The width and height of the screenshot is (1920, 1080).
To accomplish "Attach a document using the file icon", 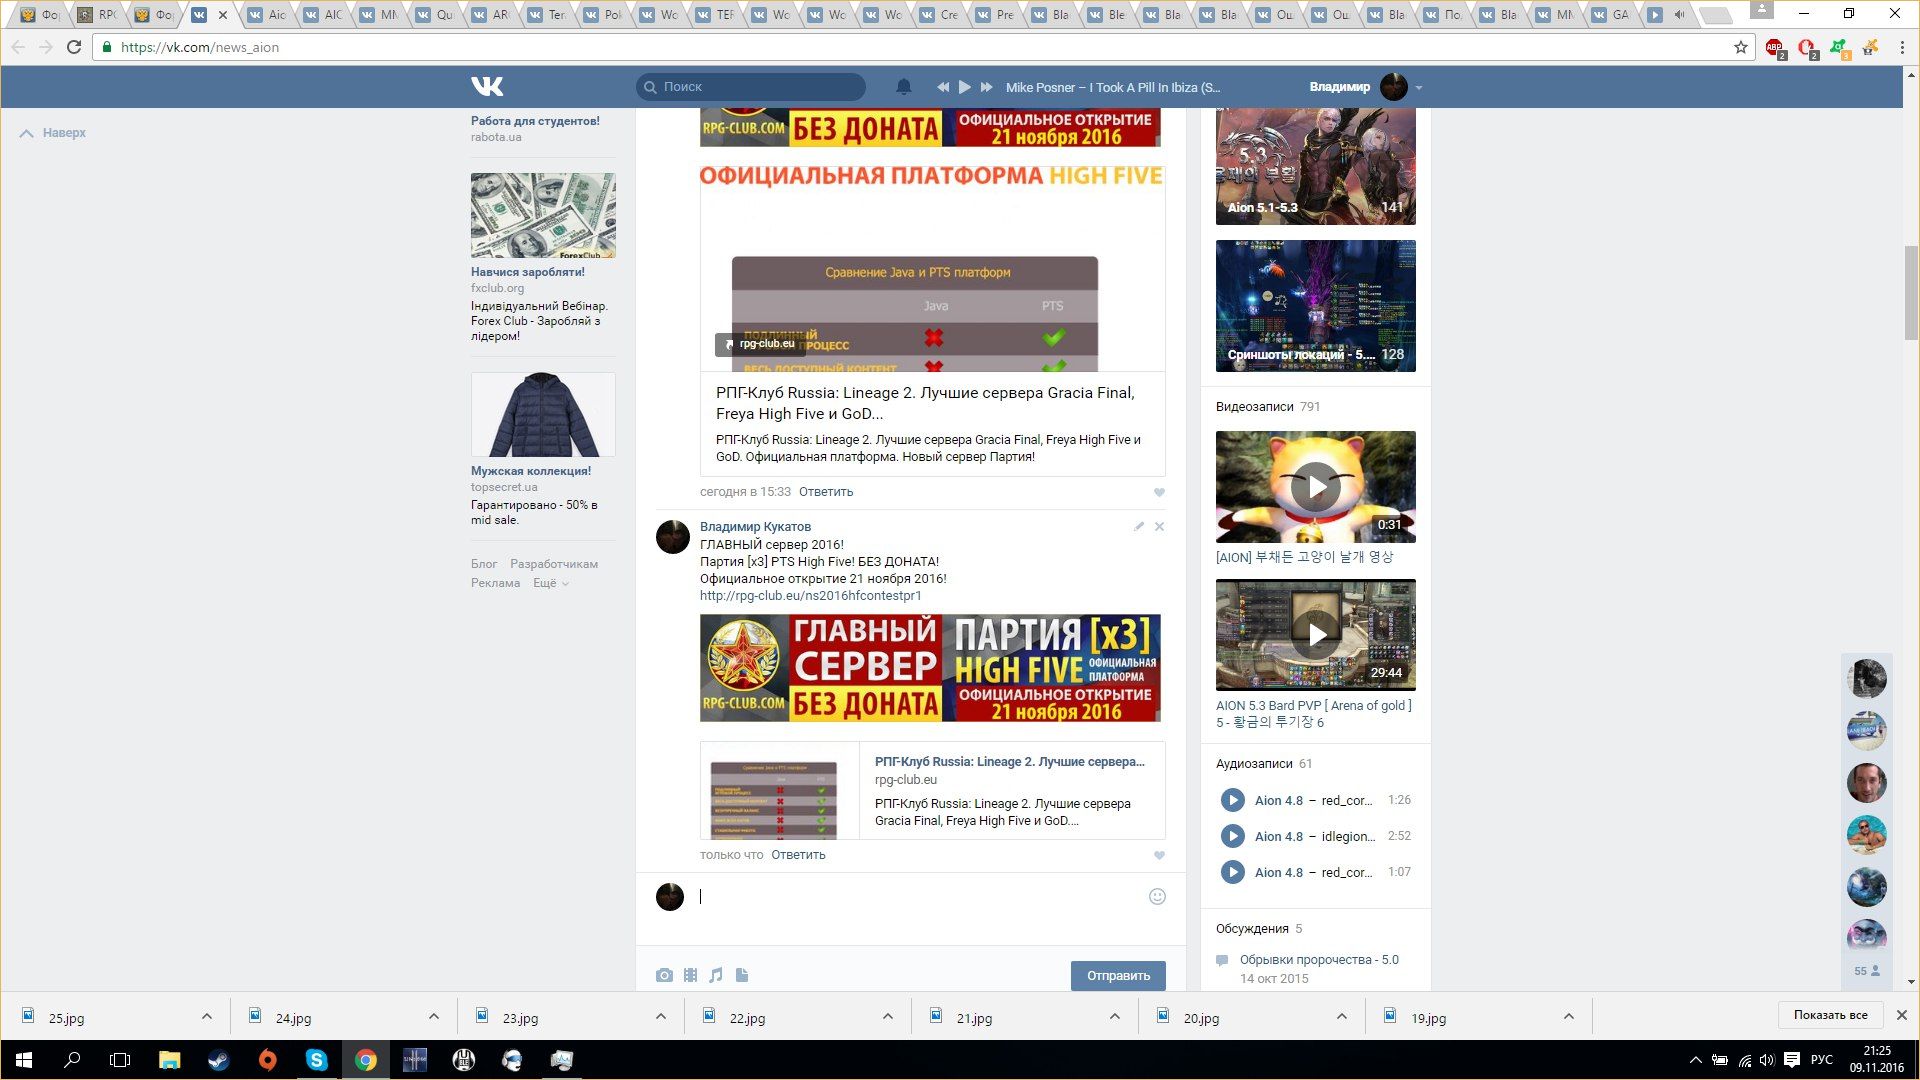I will pyautogui.click(x=742, y=975).
